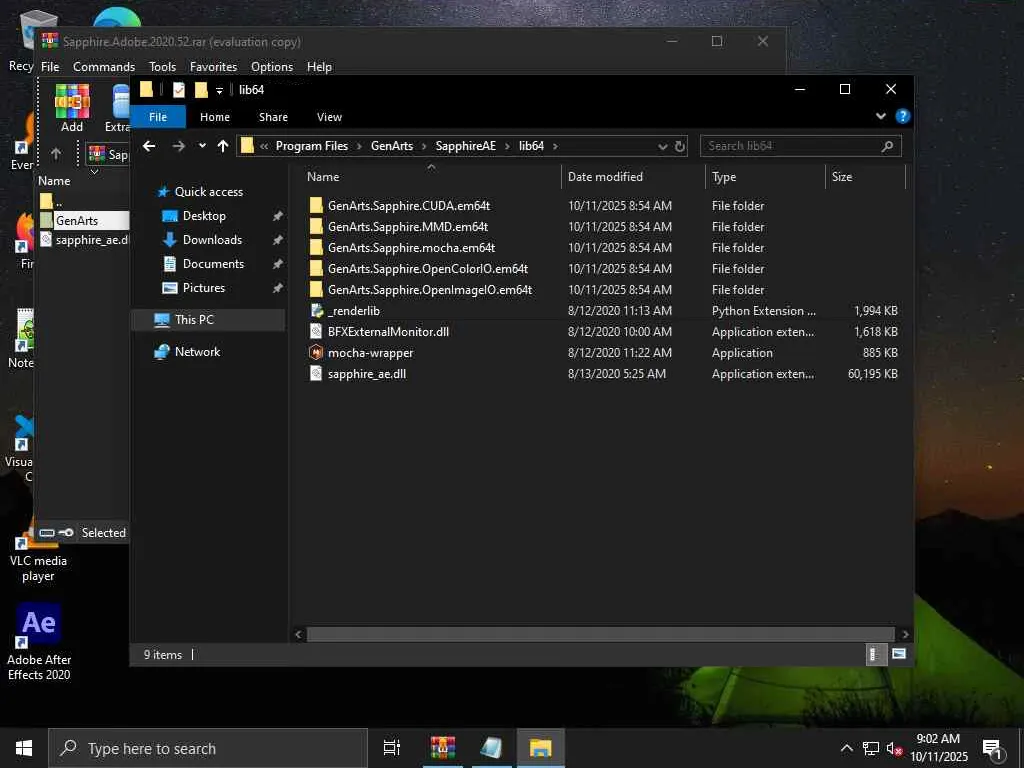Open WinRAR Commands menu
The height and width of the screenshot is (768, 1024).
pyautogui.click(x=104, y=67)
